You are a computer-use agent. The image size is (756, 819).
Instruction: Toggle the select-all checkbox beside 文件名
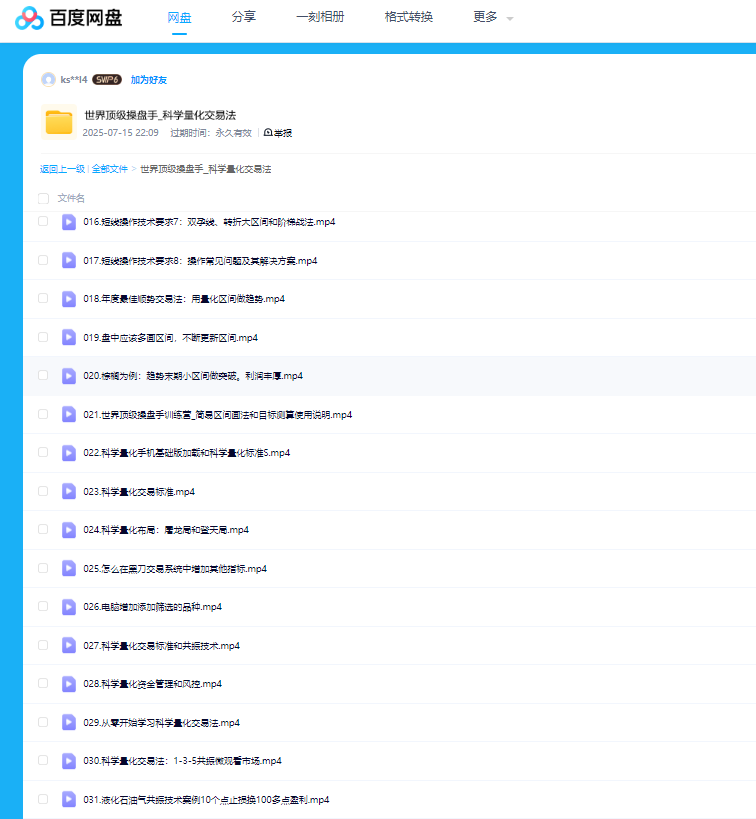43,198
